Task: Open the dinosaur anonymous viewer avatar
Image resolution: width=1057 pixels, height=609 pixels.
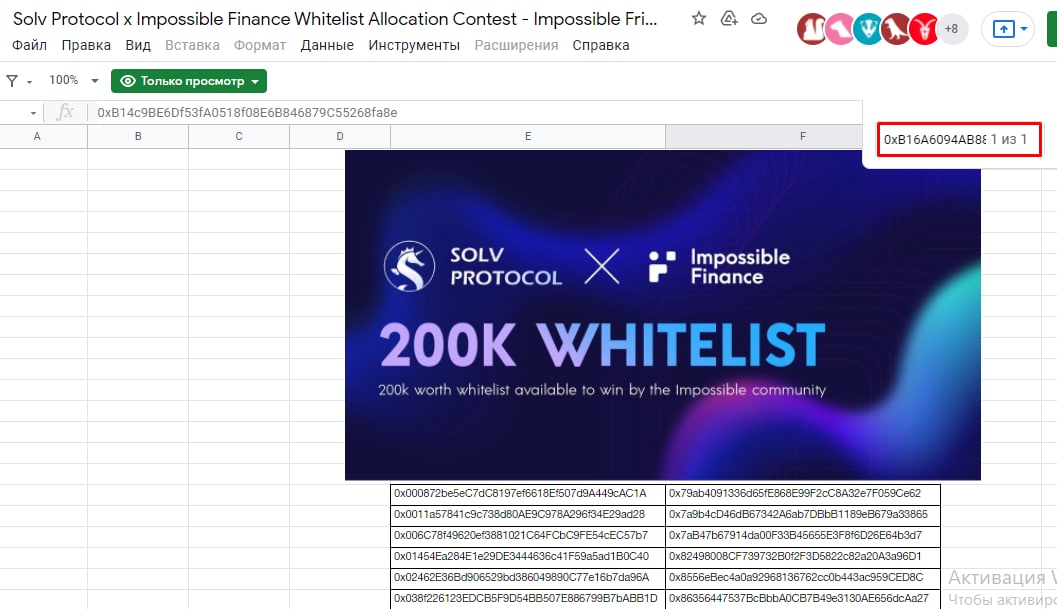Action: [x=895, y=29]
